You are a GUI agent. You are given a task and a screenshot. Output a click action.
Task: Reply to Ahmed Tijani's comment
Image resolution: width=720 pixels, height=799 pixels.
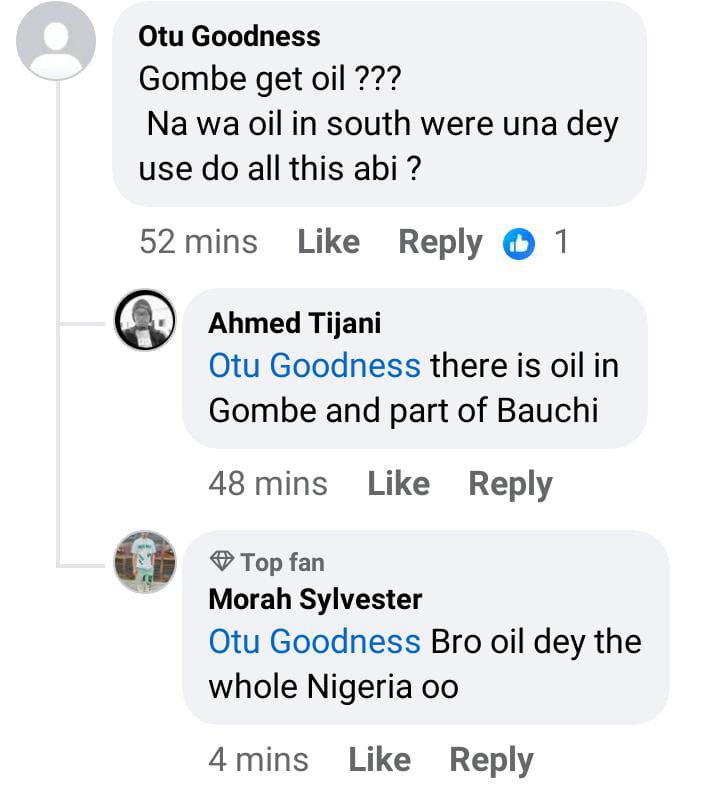tap(510, 484)
